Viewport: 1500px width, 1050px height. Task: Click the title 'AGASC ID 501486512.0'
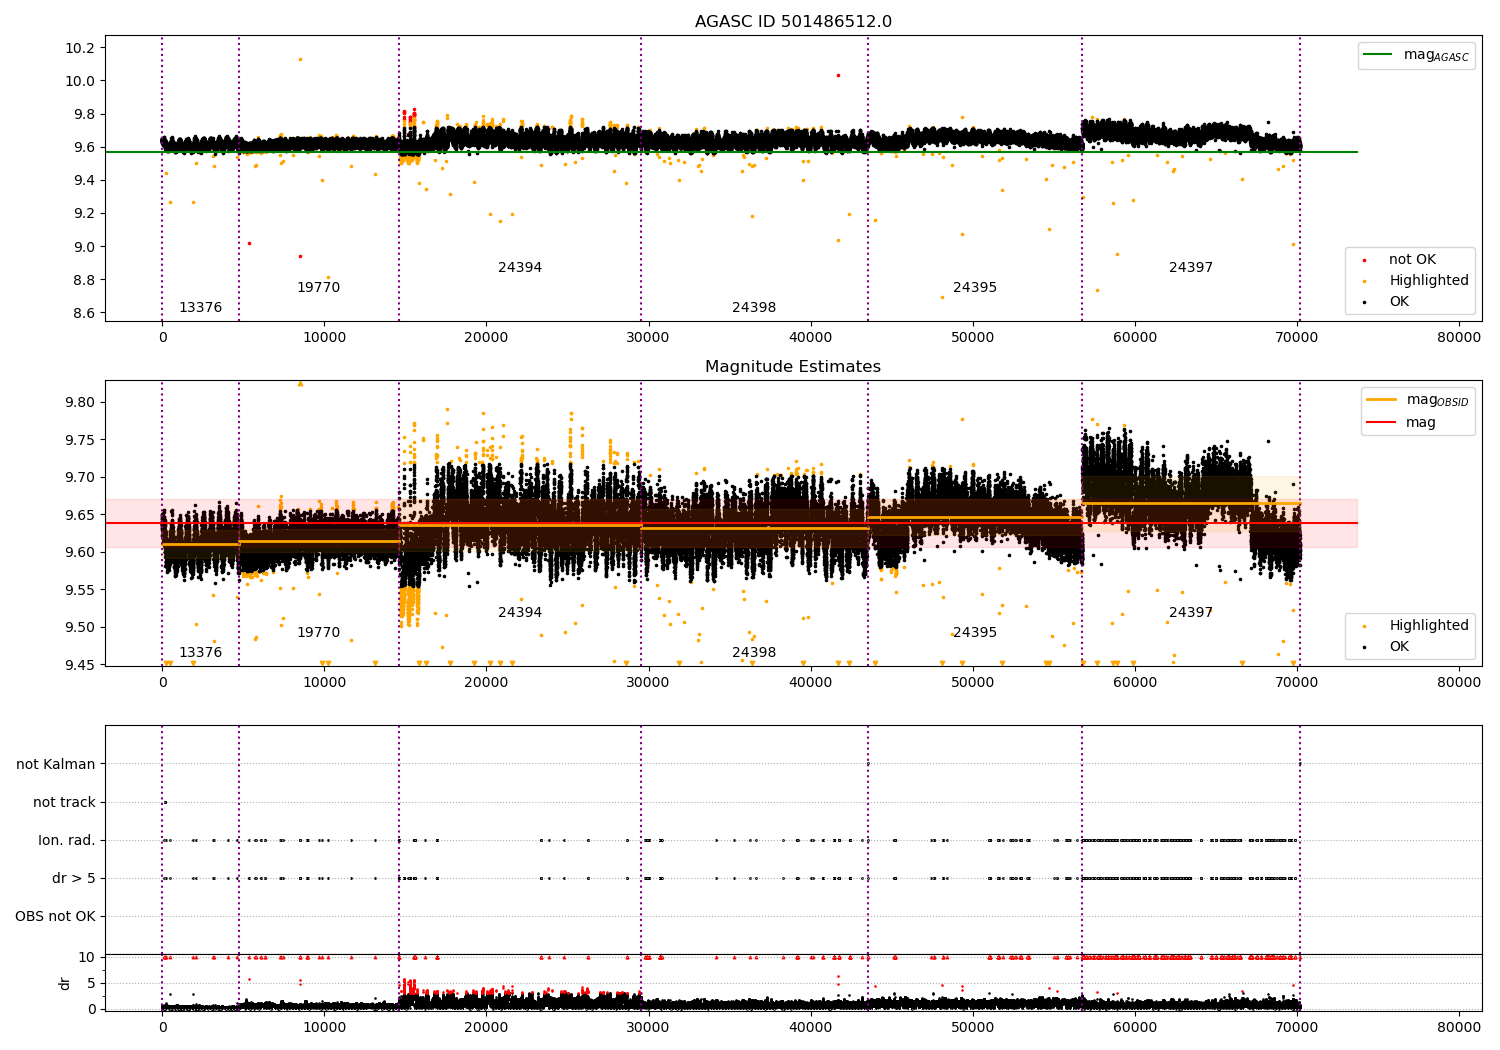[x=793, y=22]
